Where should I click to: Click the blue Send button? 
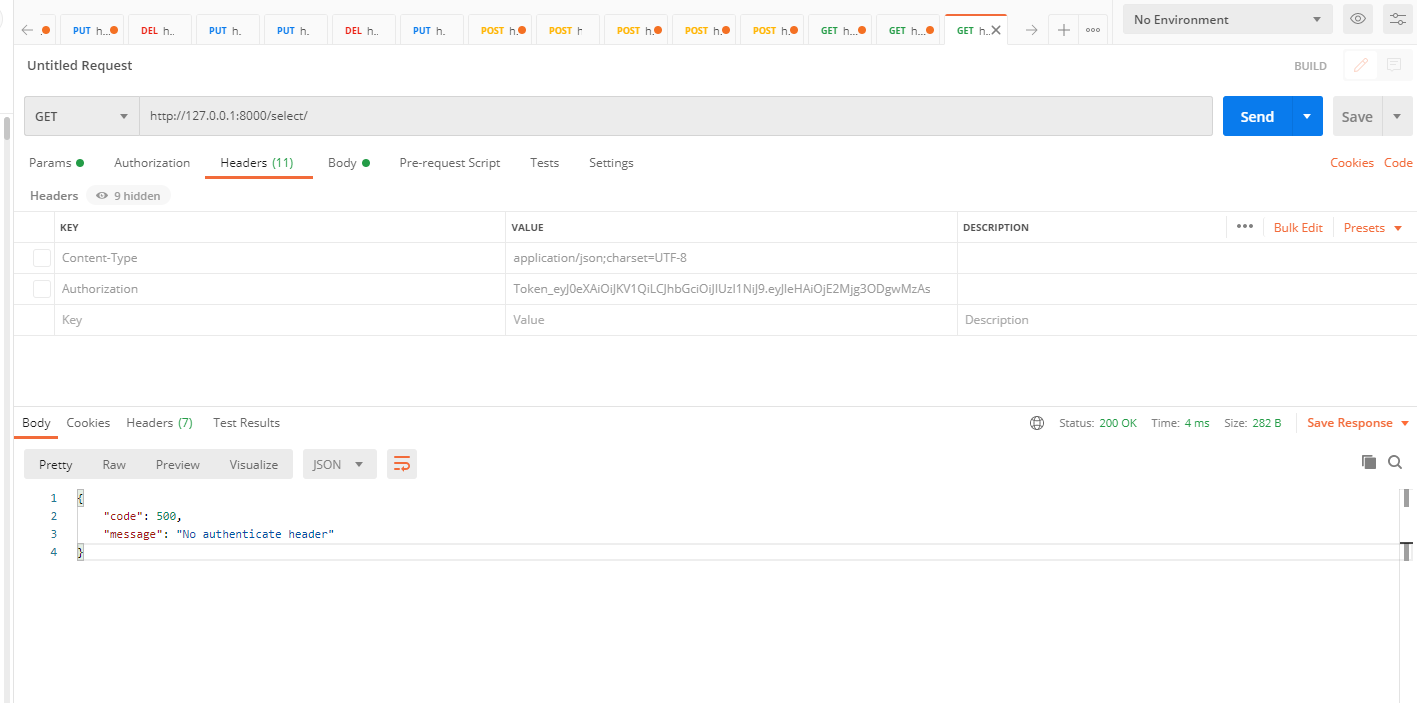(x=1257, y=116)
